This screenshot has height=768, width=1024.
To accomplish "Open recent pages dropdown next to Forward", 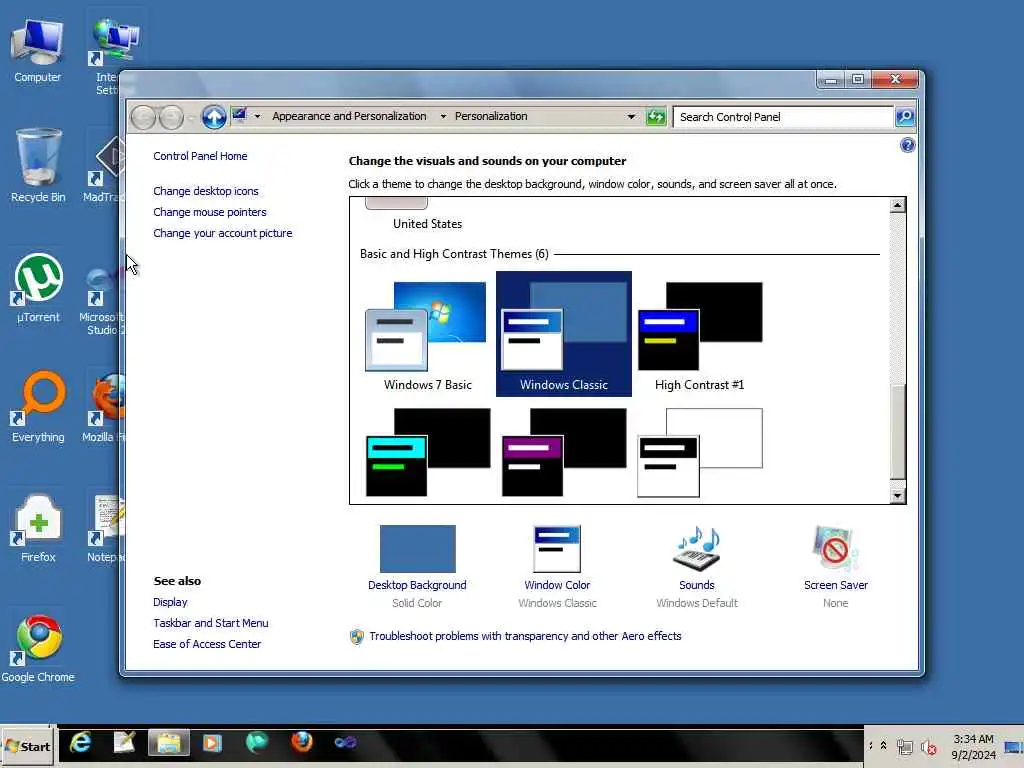I will 191,118.
